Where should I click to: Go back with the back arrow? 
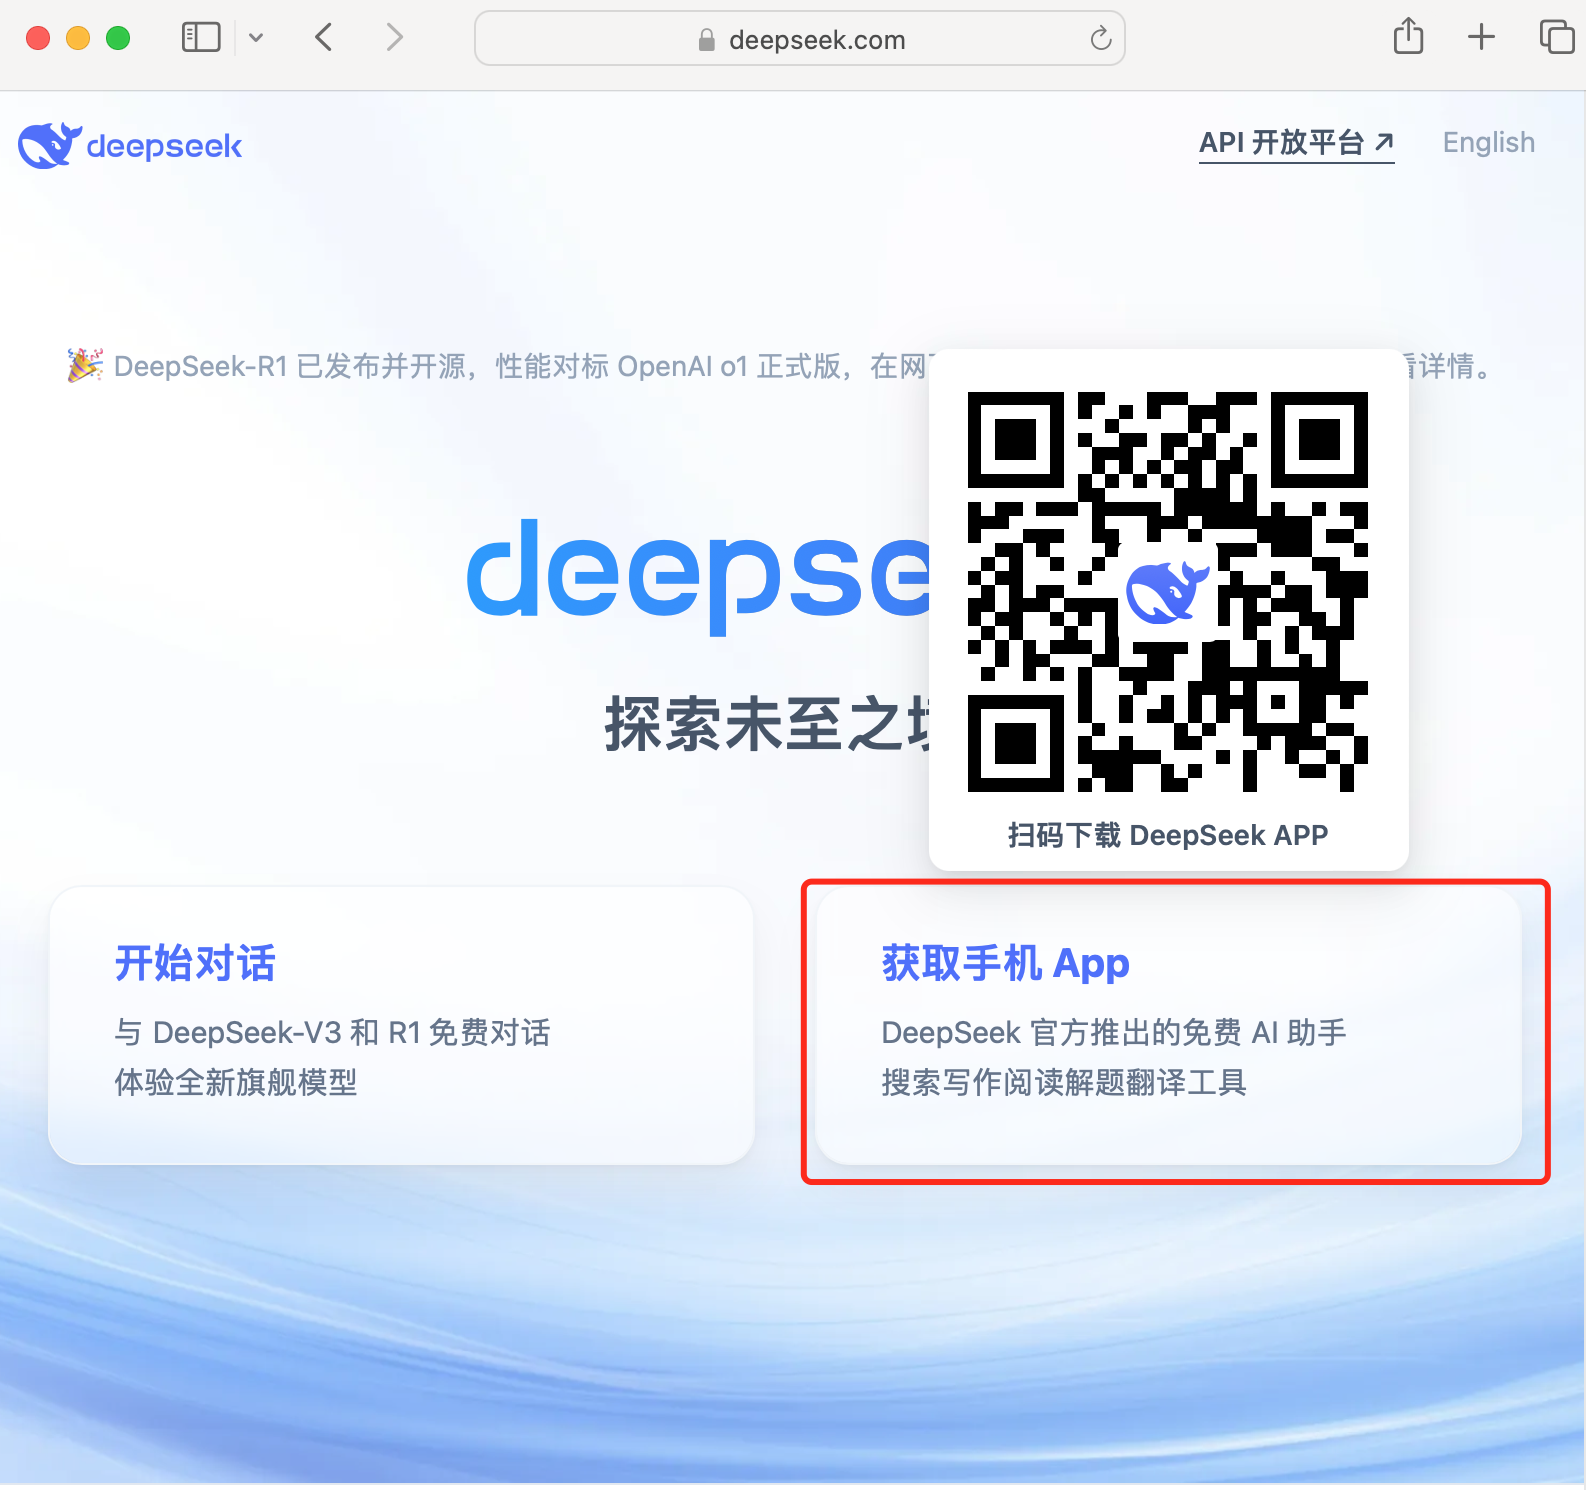click(323, 38)
